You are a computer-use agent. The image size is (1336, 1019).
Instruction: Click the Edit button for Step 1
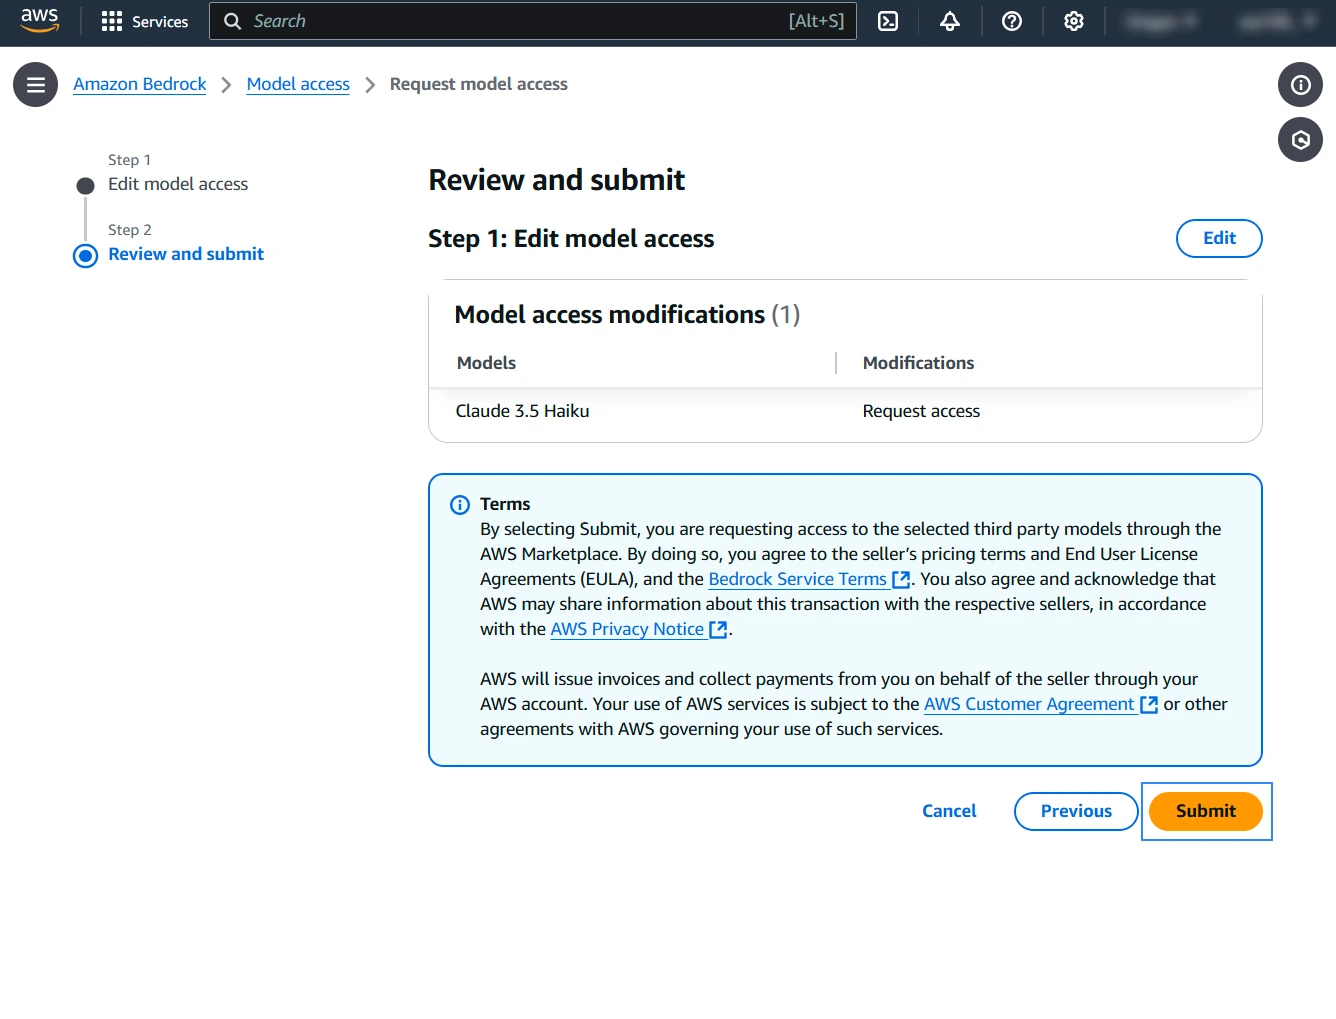tap(1219, 238)
